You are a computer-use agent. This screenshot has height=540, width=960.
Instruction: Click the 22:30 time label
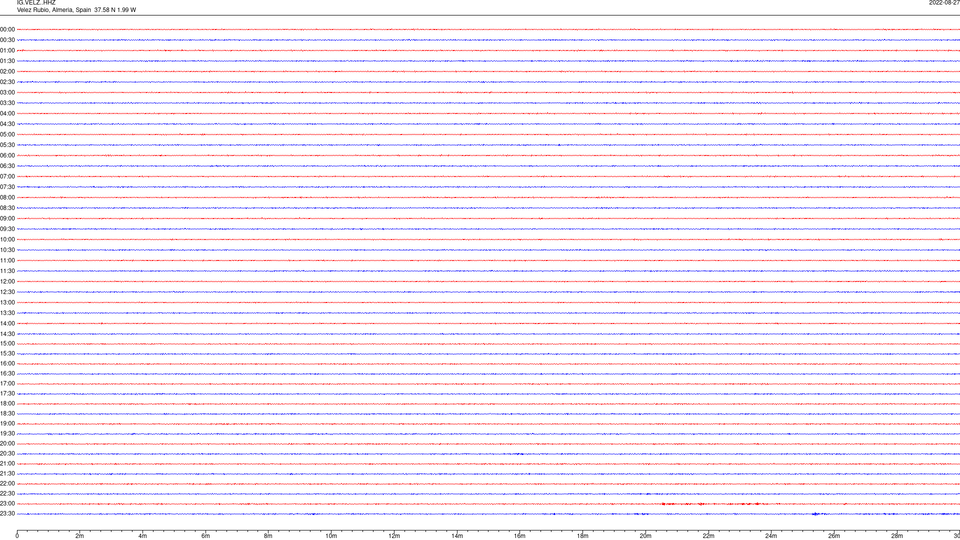click(x=7, y=493)
